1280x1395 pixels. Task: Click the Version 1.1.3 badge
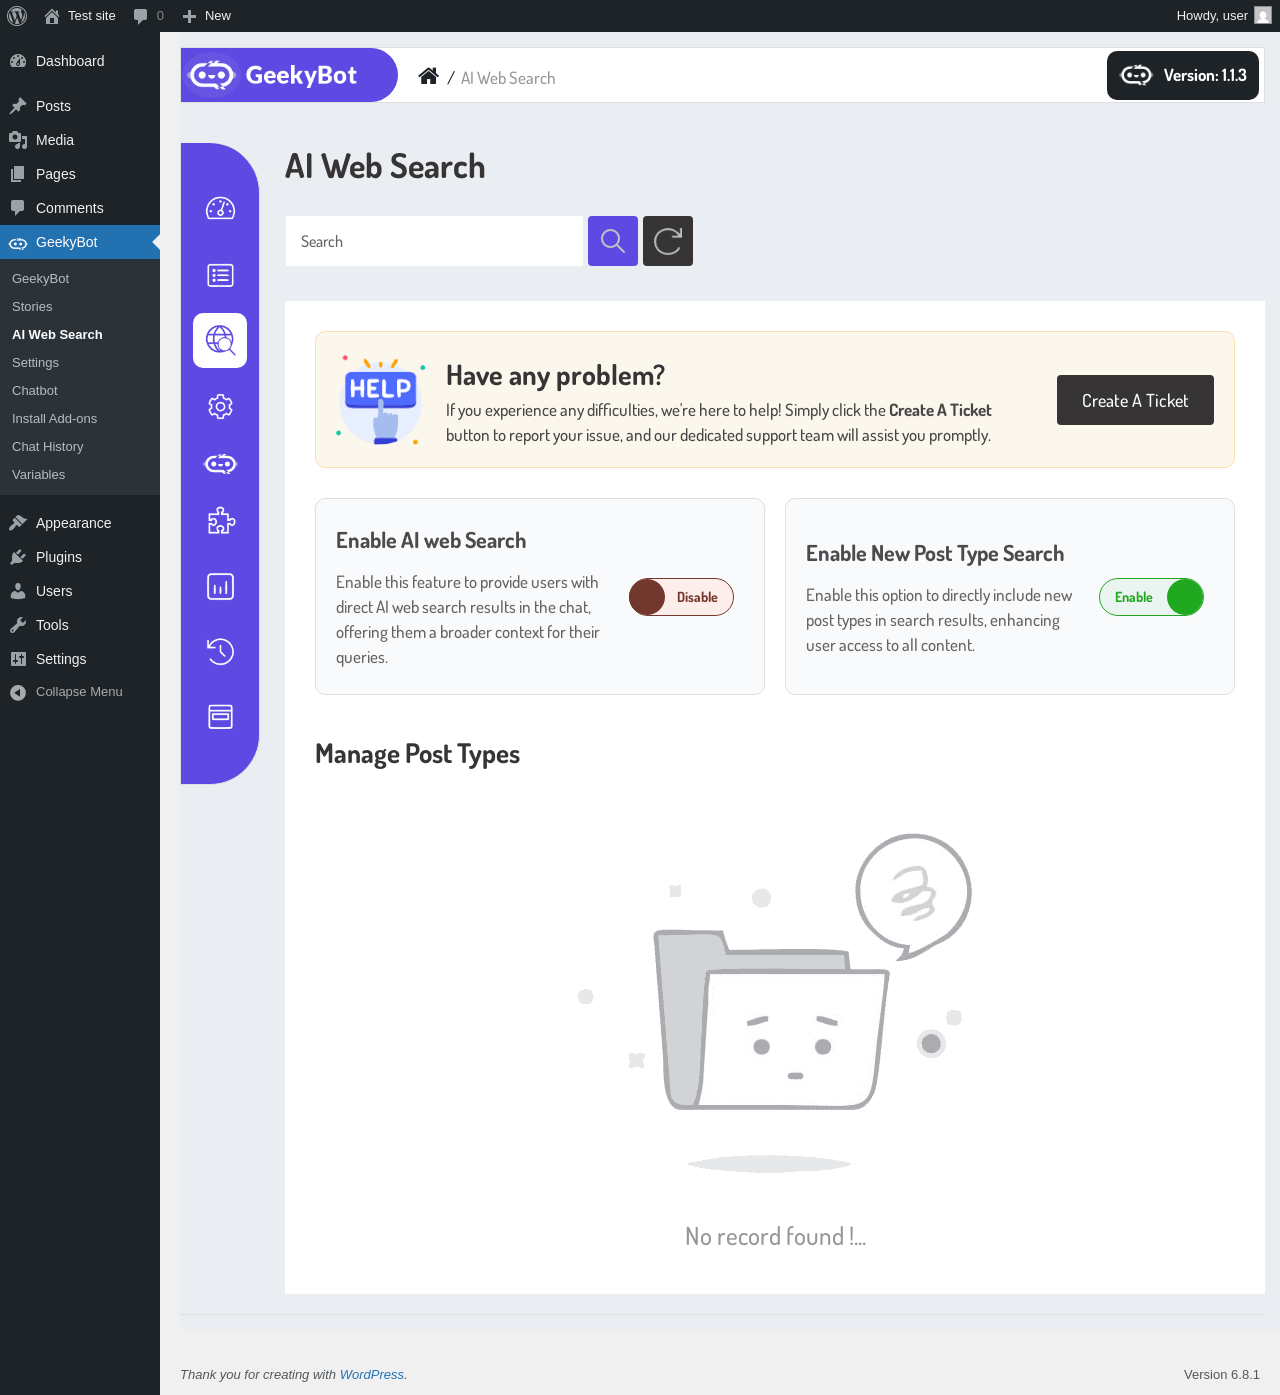coord(1183,75)
